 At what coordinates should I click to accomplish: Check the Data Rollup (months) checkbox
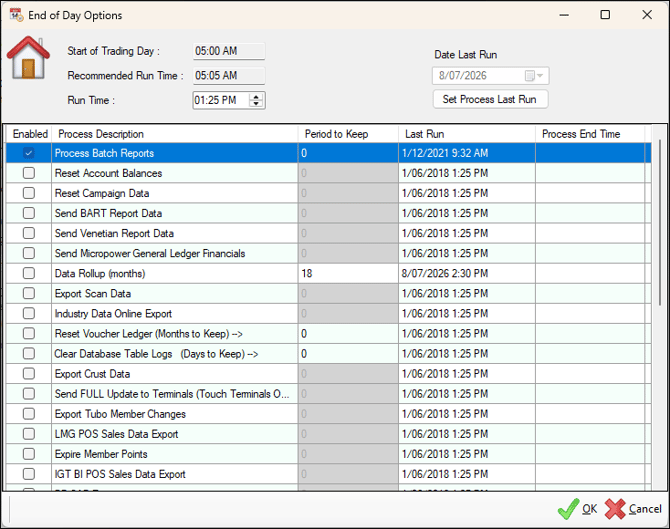pyautogui.click(x=29, y=273)
